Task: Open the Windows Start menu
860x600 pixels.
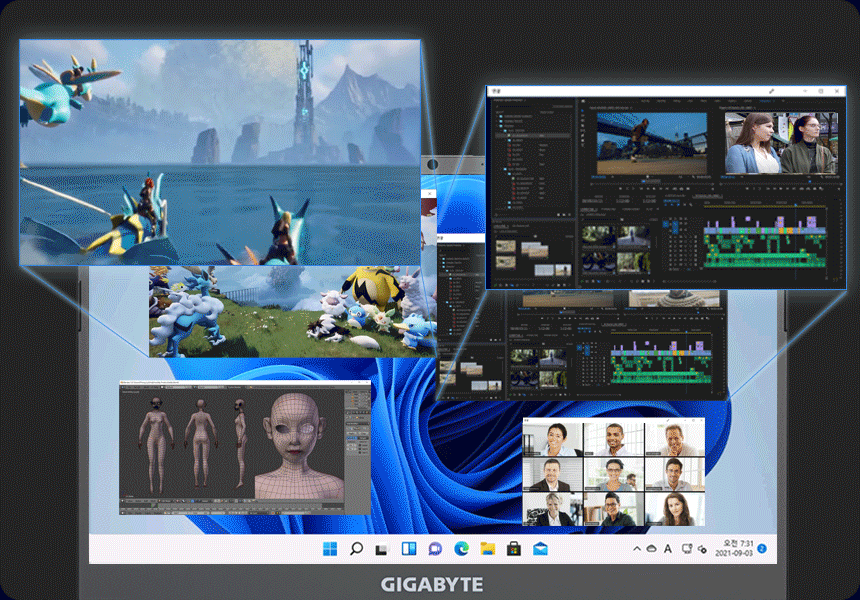Action: pyautogui.click(x=330, y=548)
